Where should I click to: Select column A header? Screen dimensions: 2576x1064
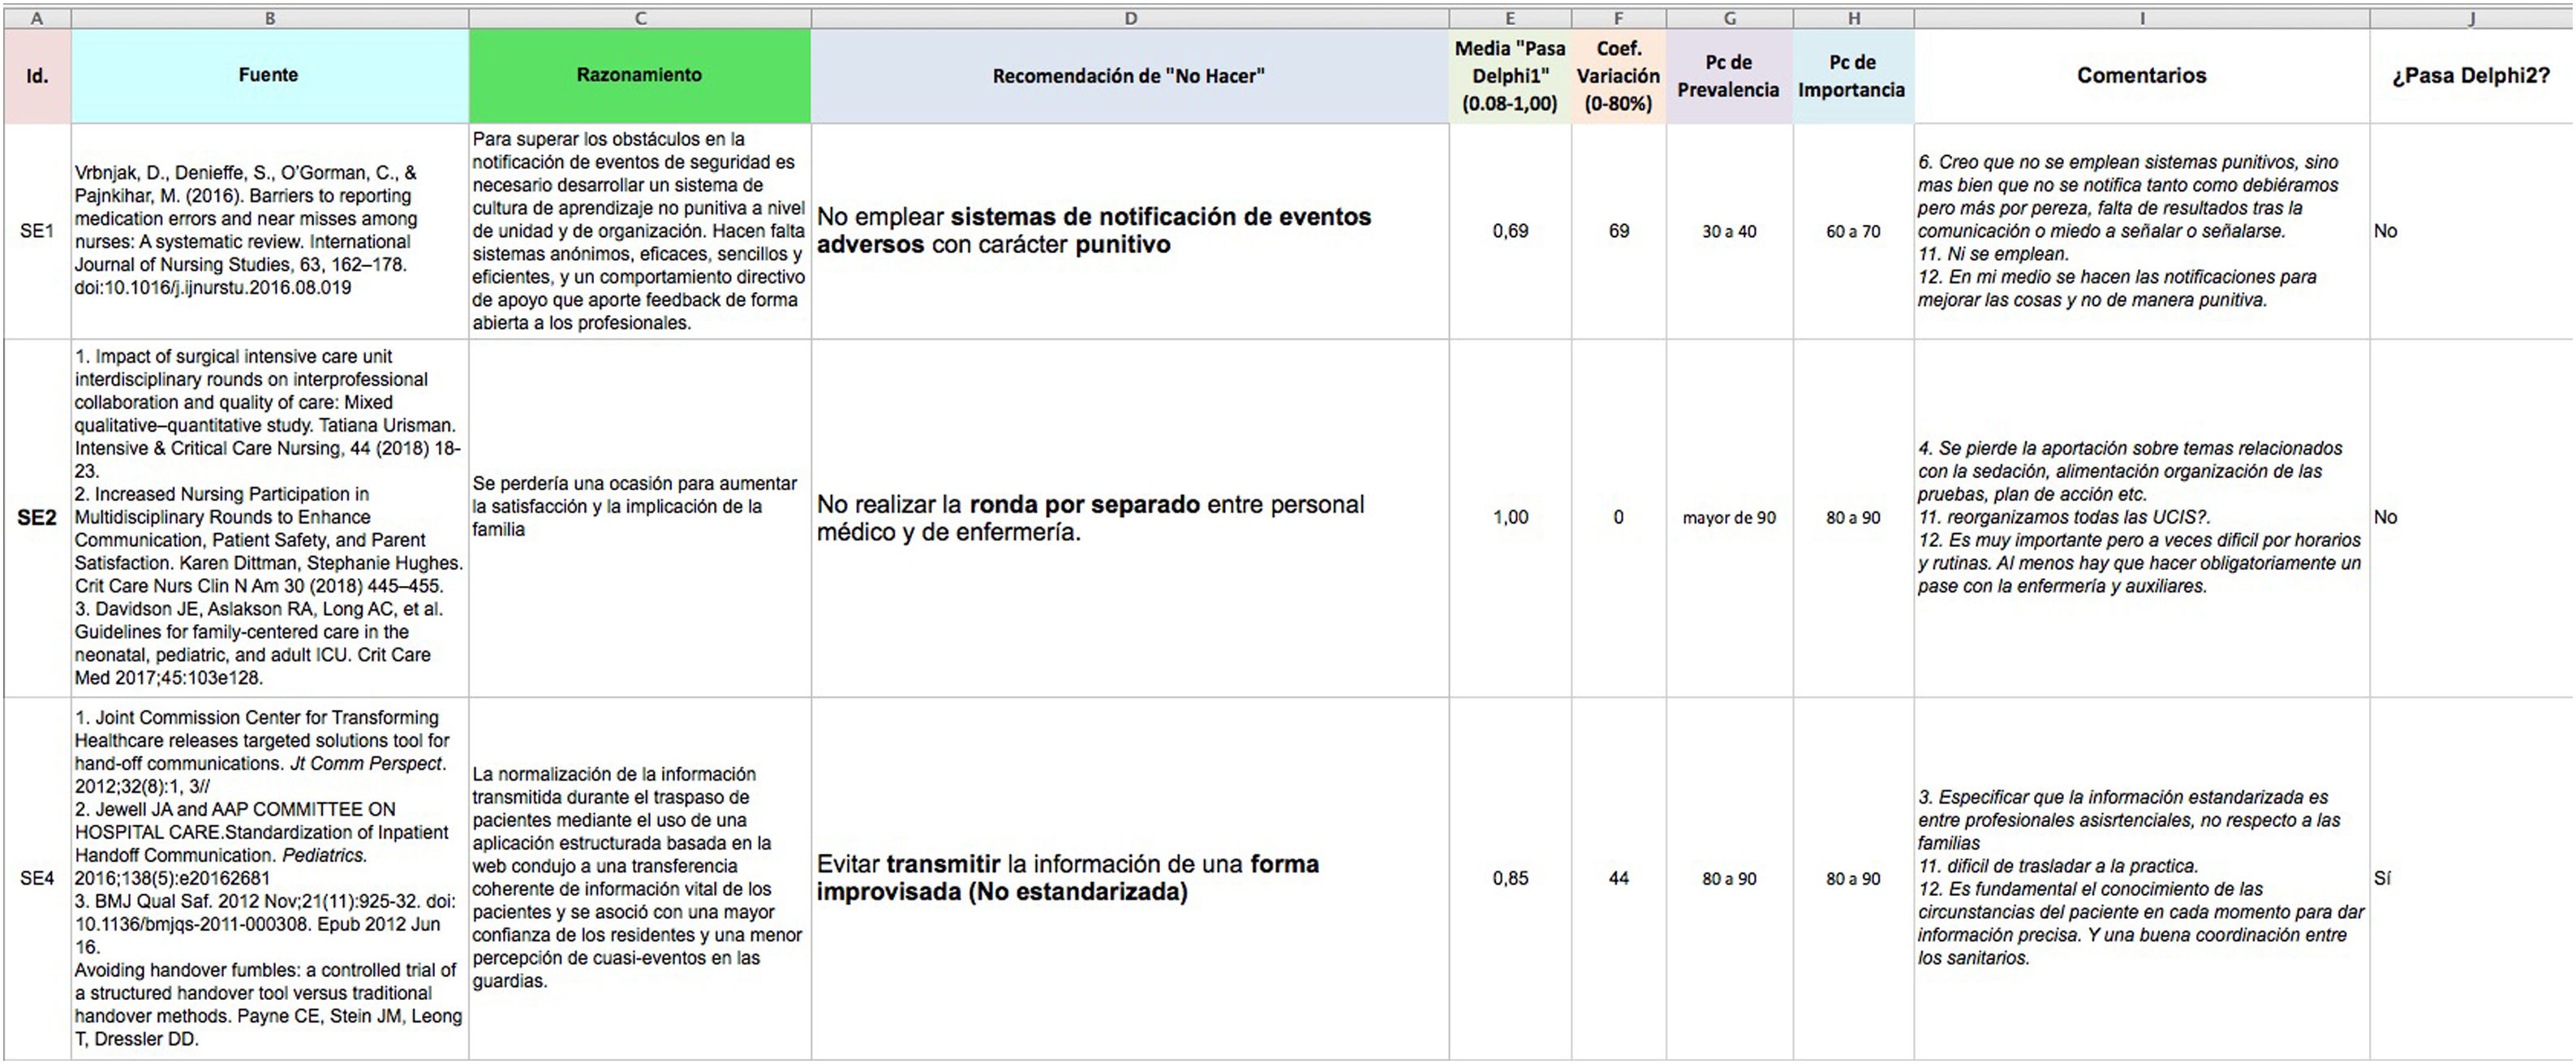click(37, 18)
